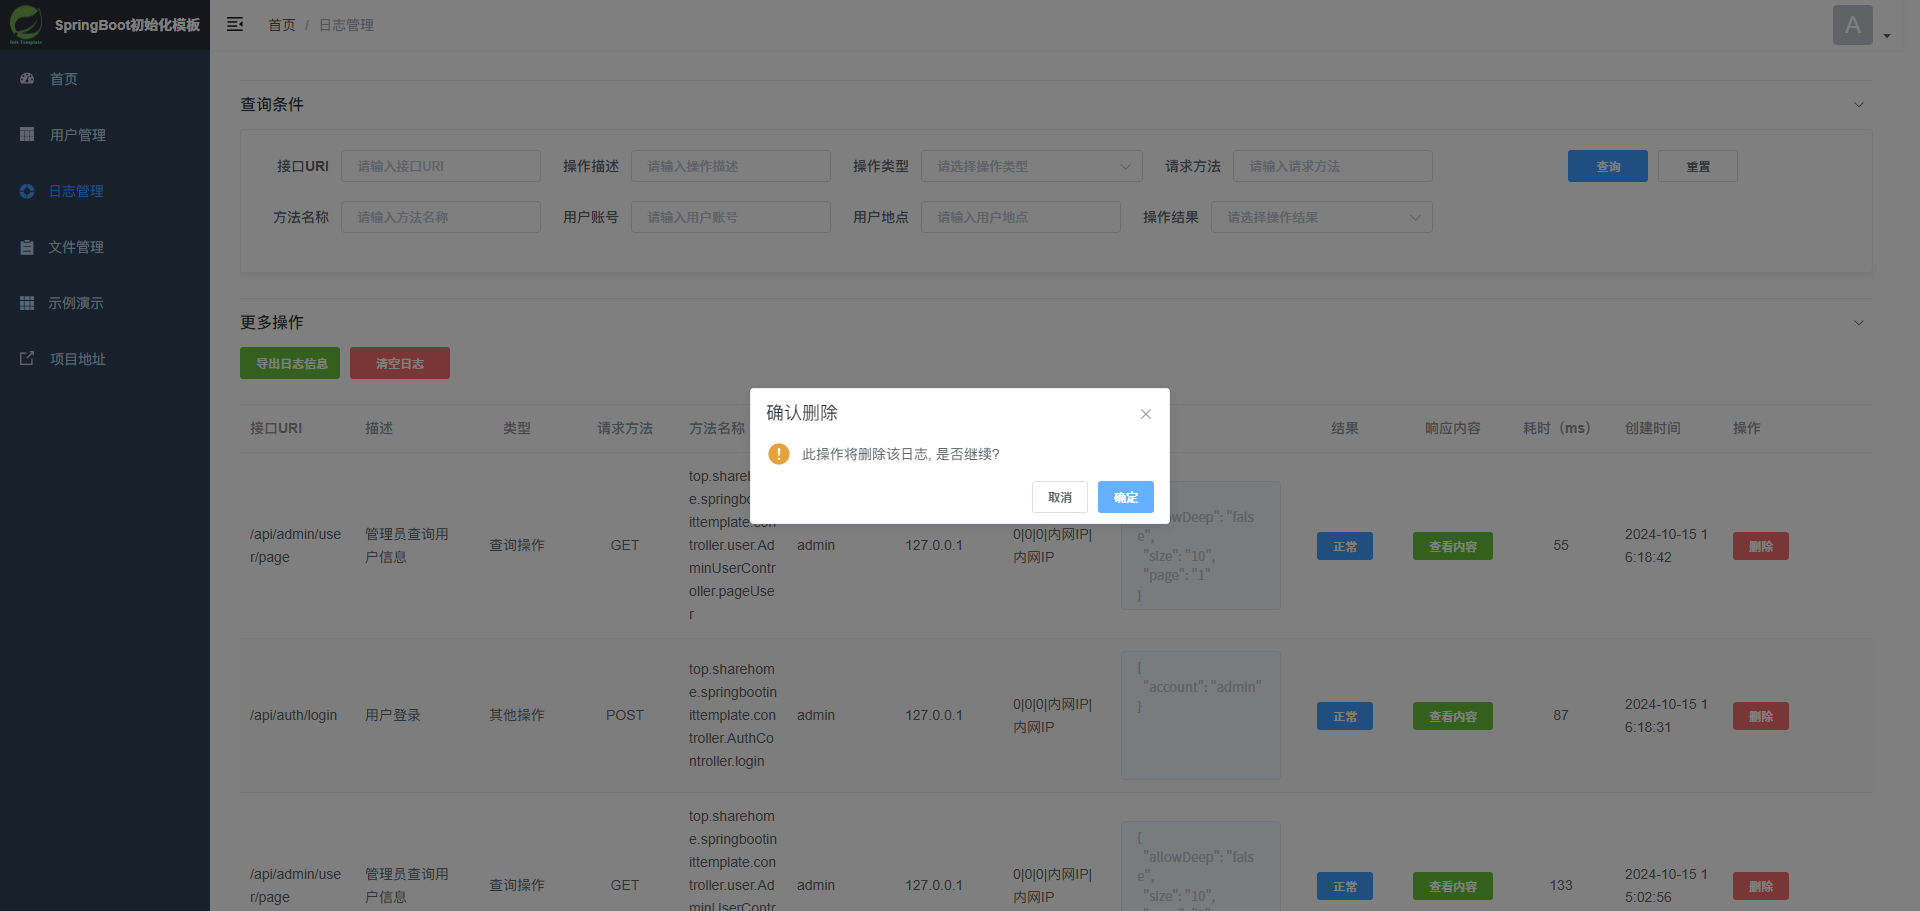Screen dimensions: 1920x911
Task: Click the 正常 tag in the 6:18:42 row
Action: pos(1345,546)
